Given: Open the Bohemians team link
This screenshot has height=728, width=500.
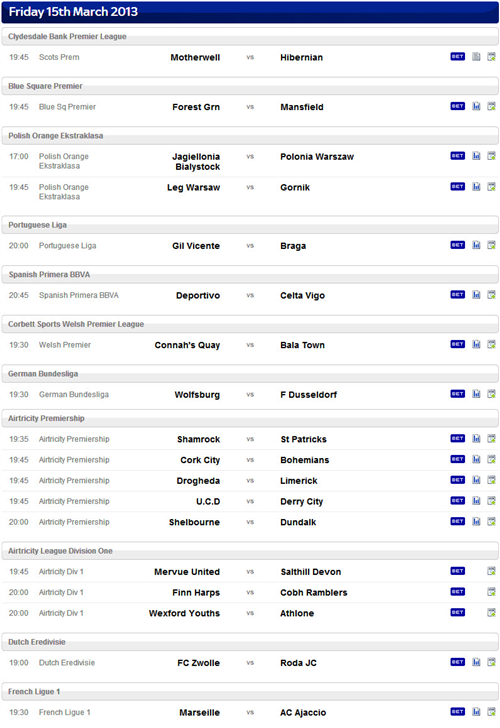Looking at the screenshot, I should 305,460.
